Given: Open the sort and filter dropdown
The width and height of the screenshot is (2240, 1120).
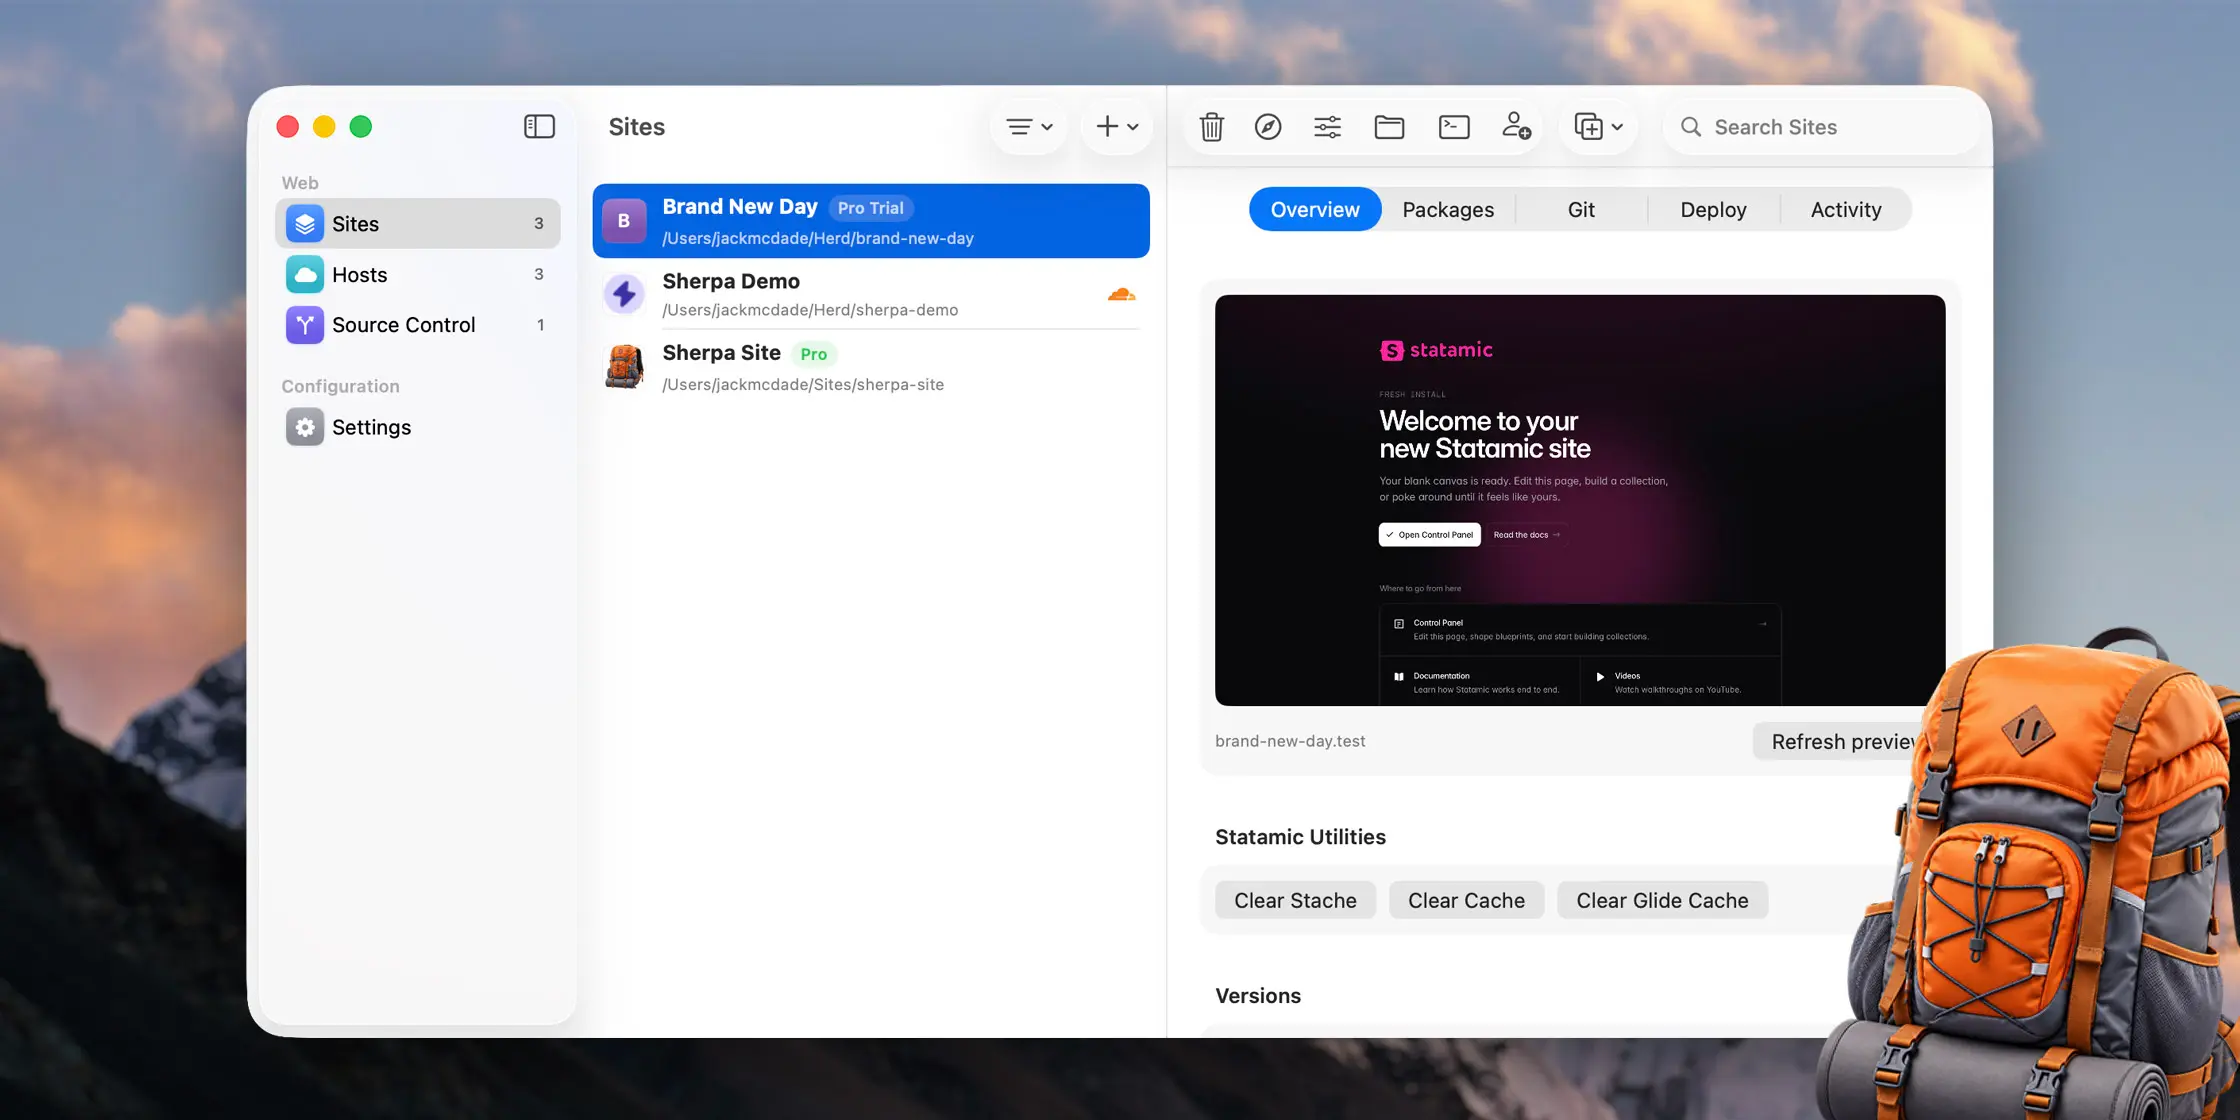Looking at the screenshot, I should [1029, 127].
